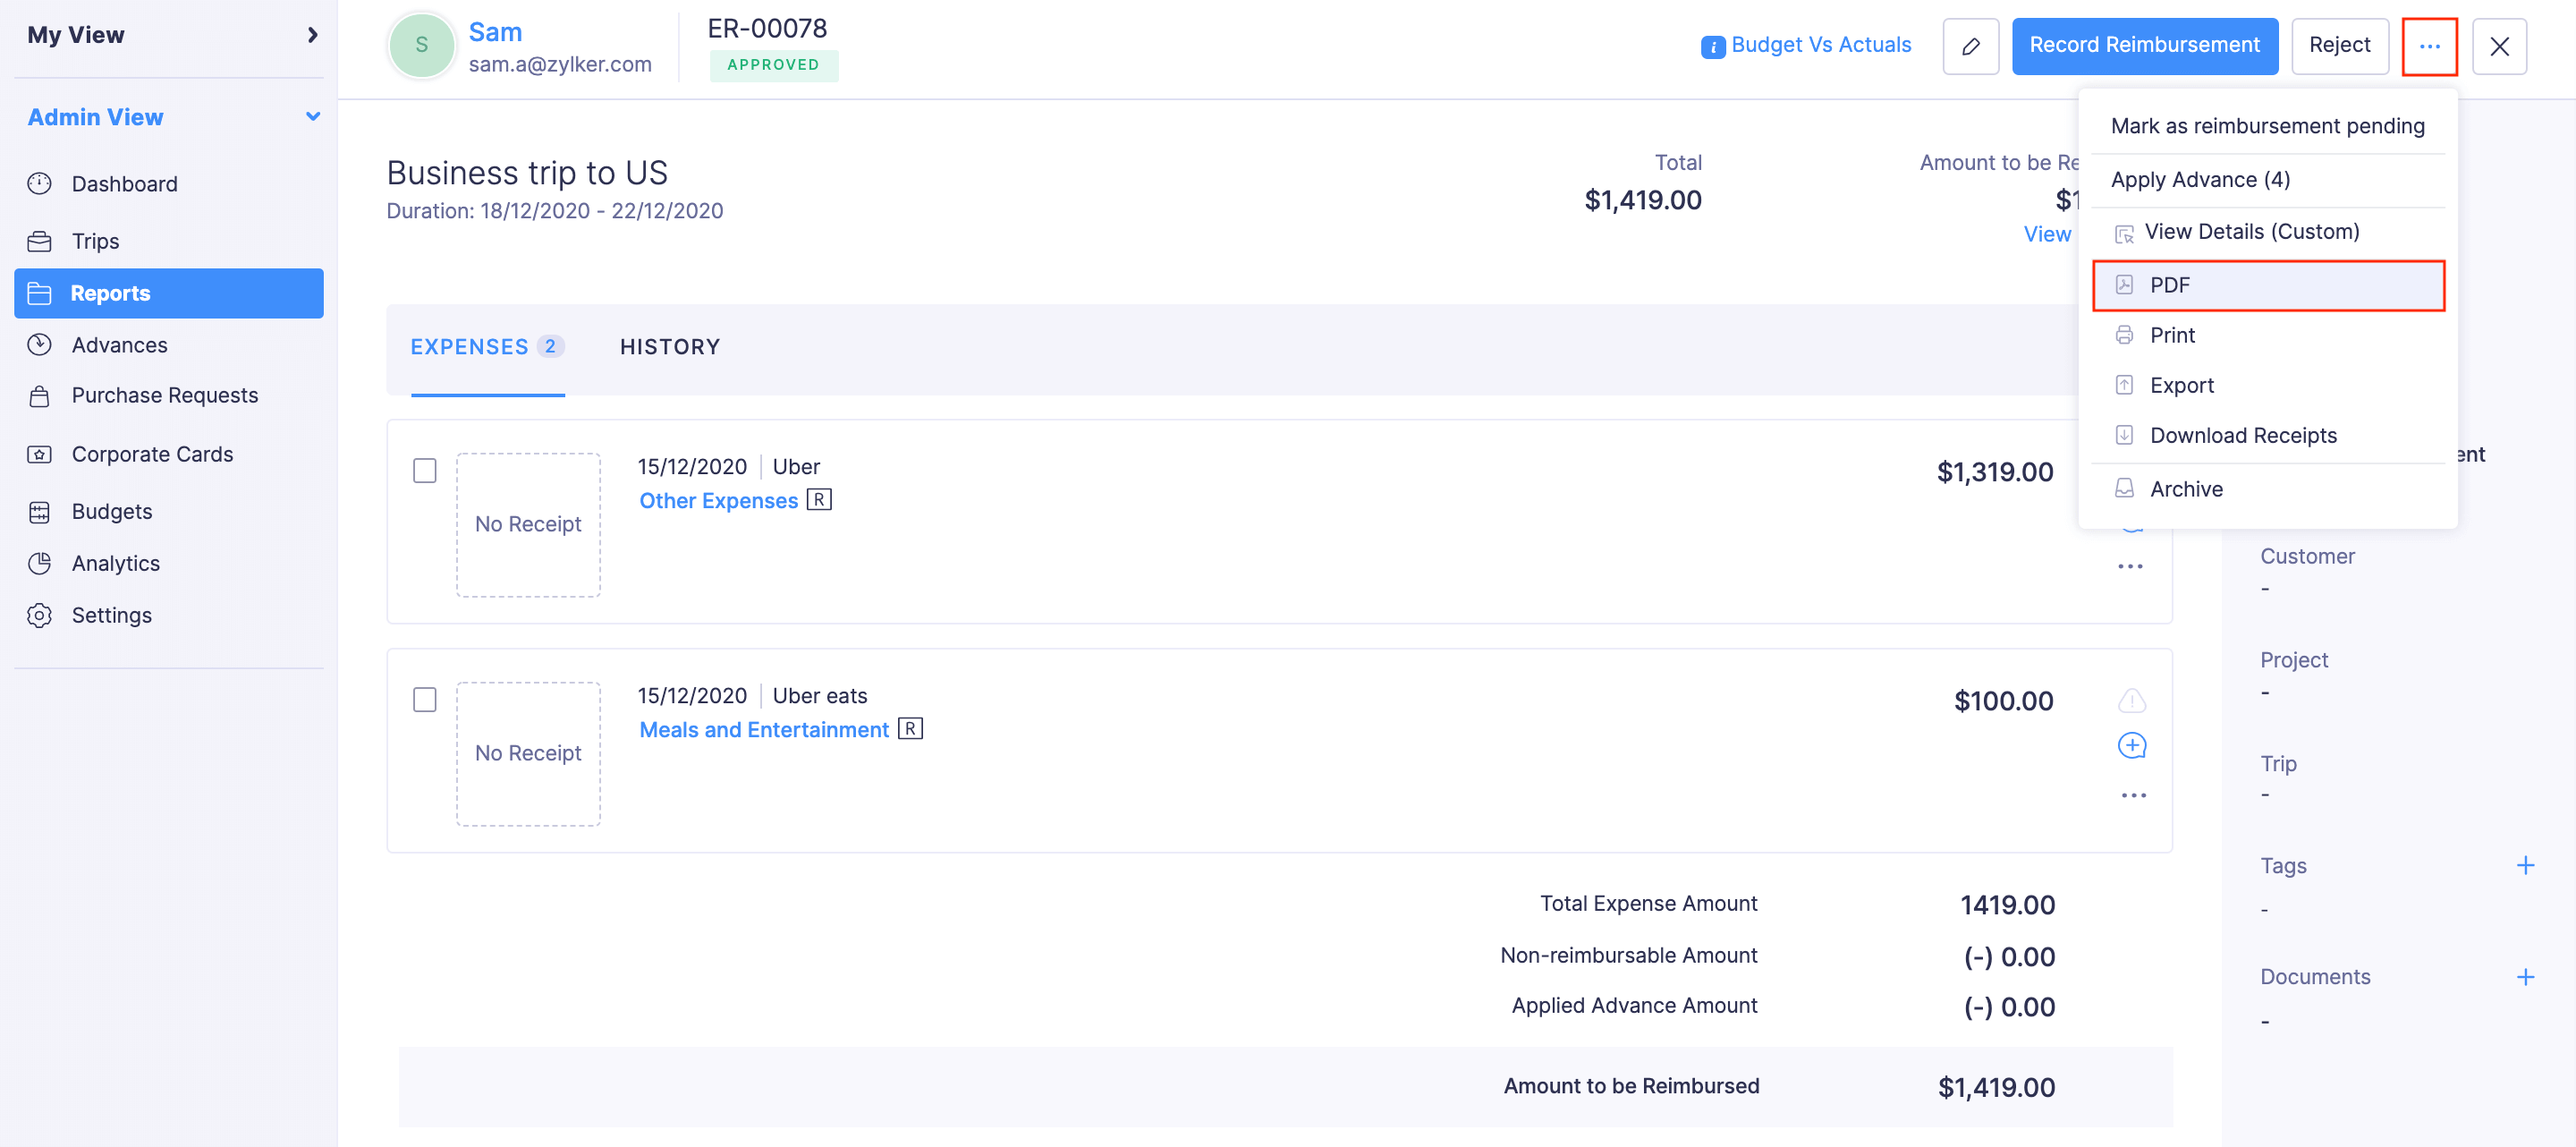
Task: Click the Download Receipts icon in menu
Action: [2124, 435]
